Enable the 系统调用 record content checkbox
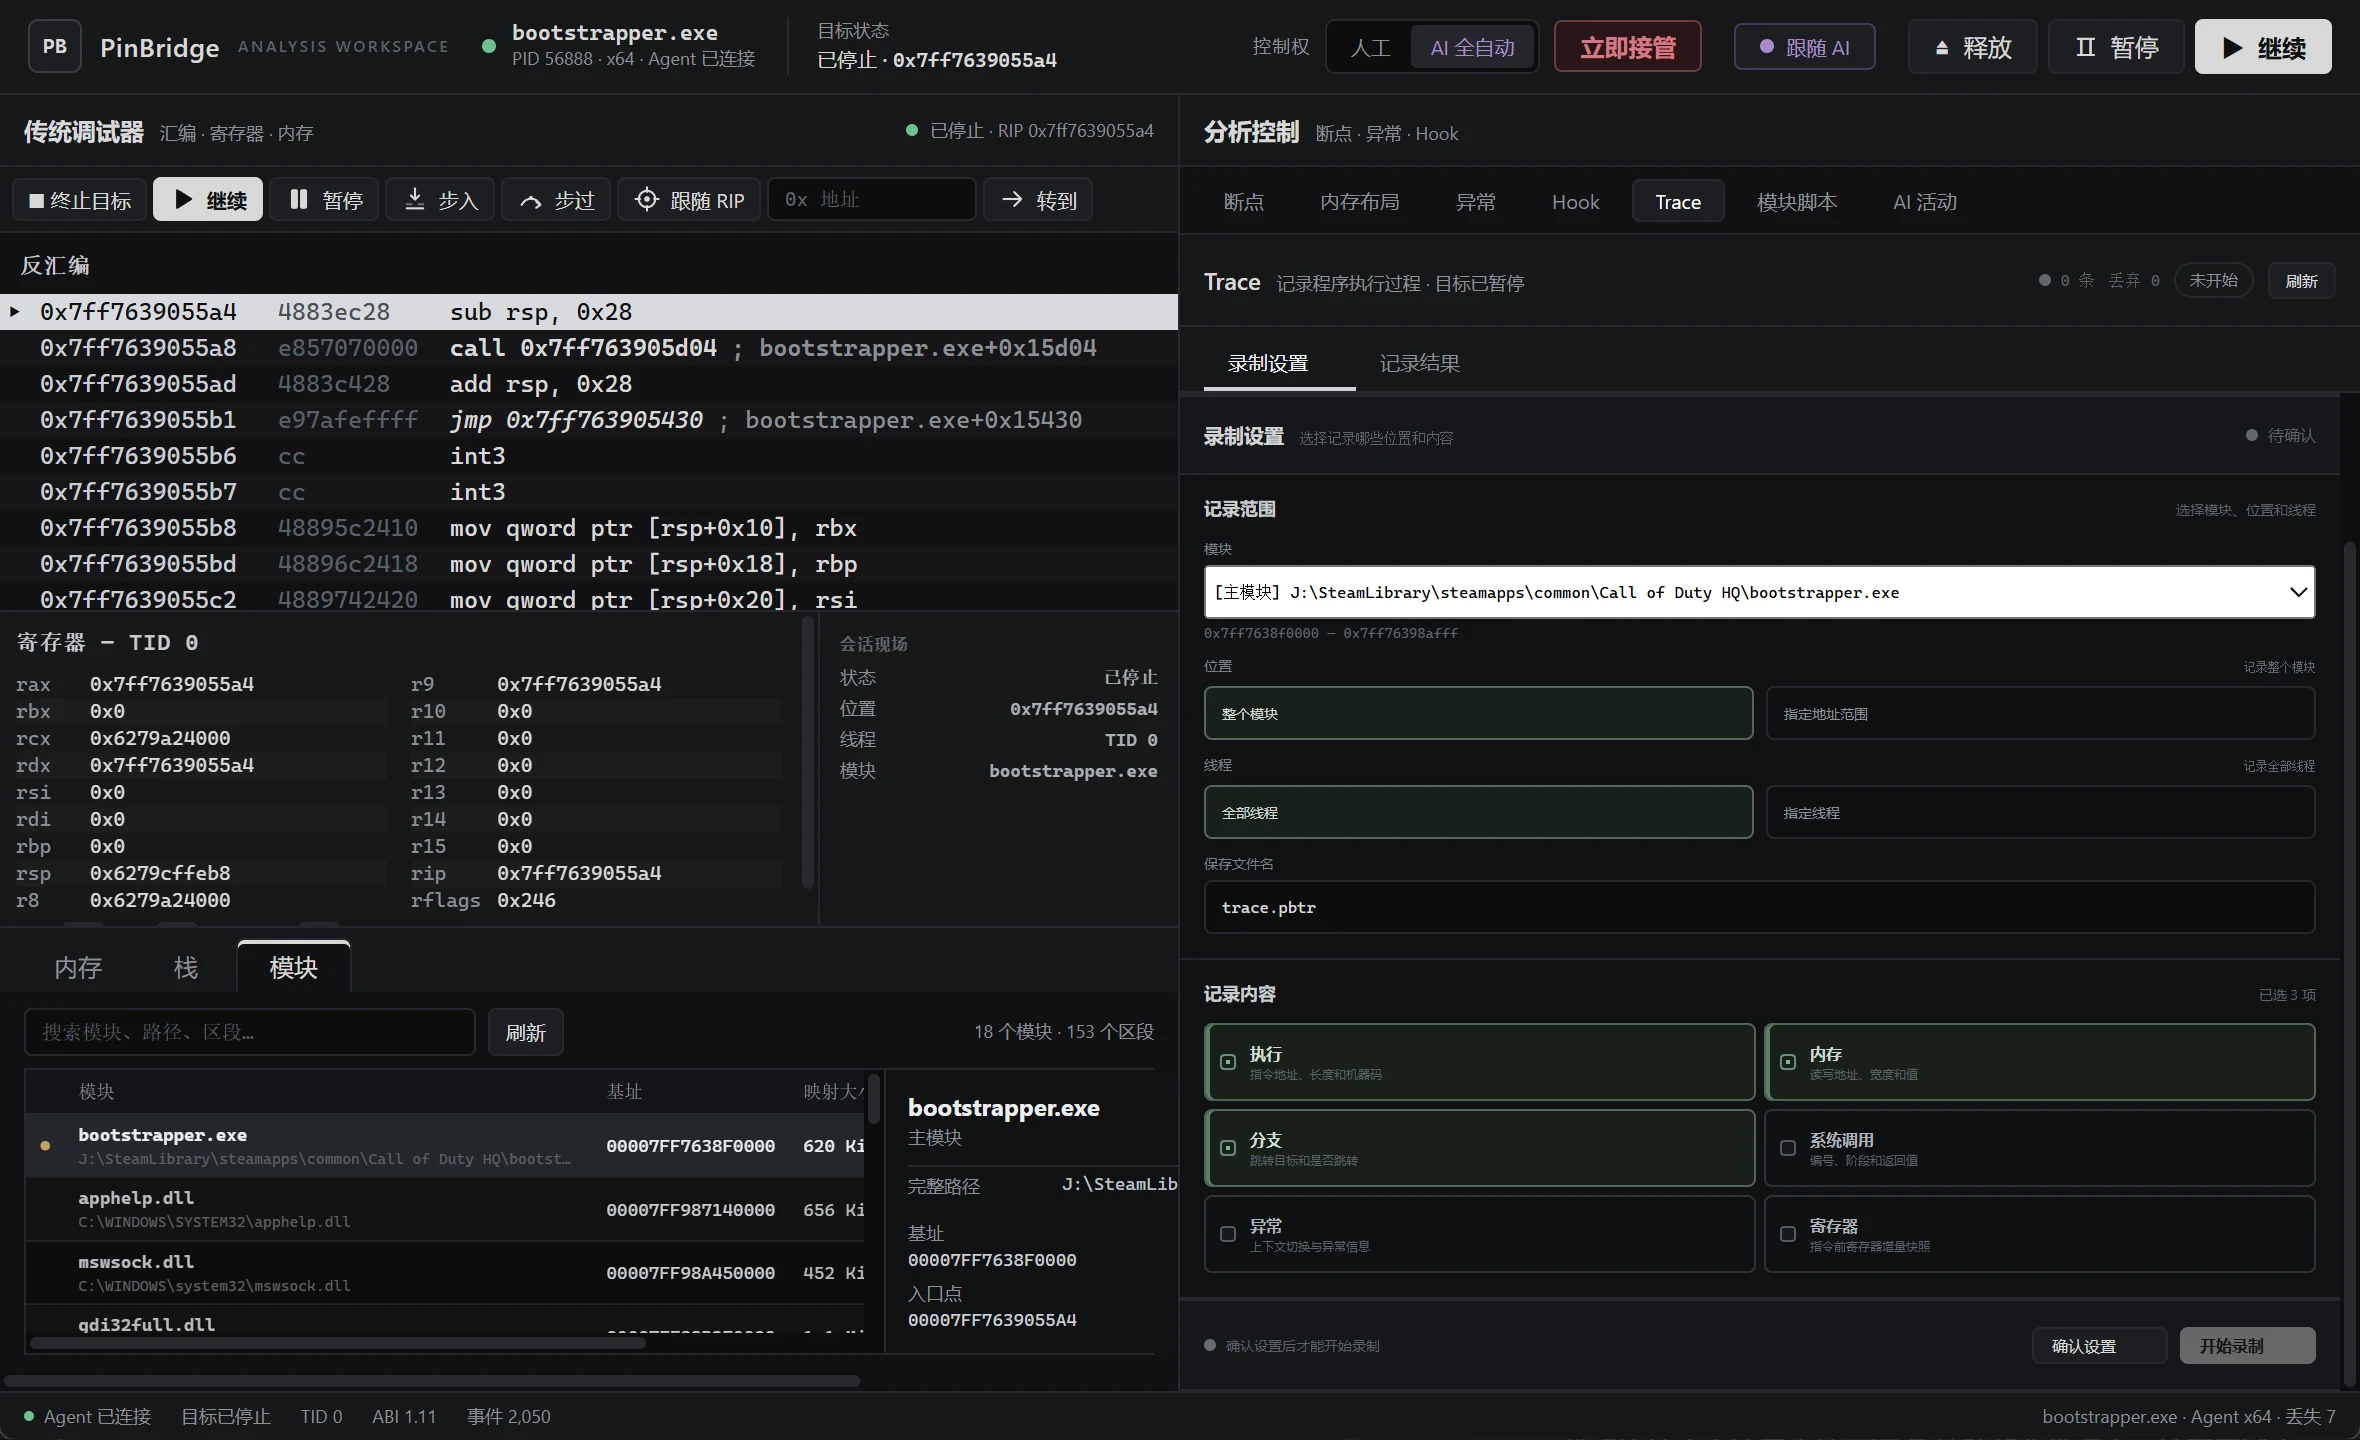 click(1788, 1148)
